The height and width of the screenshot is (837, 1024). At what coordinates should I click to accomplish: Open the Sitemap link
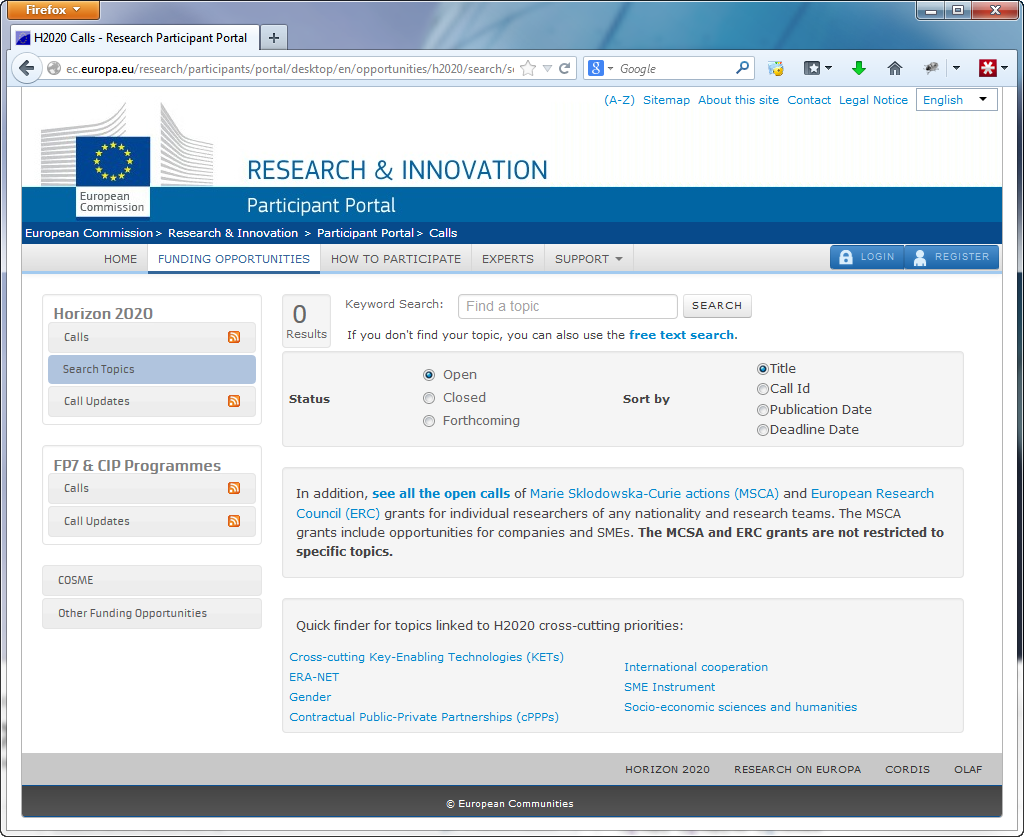666,100
